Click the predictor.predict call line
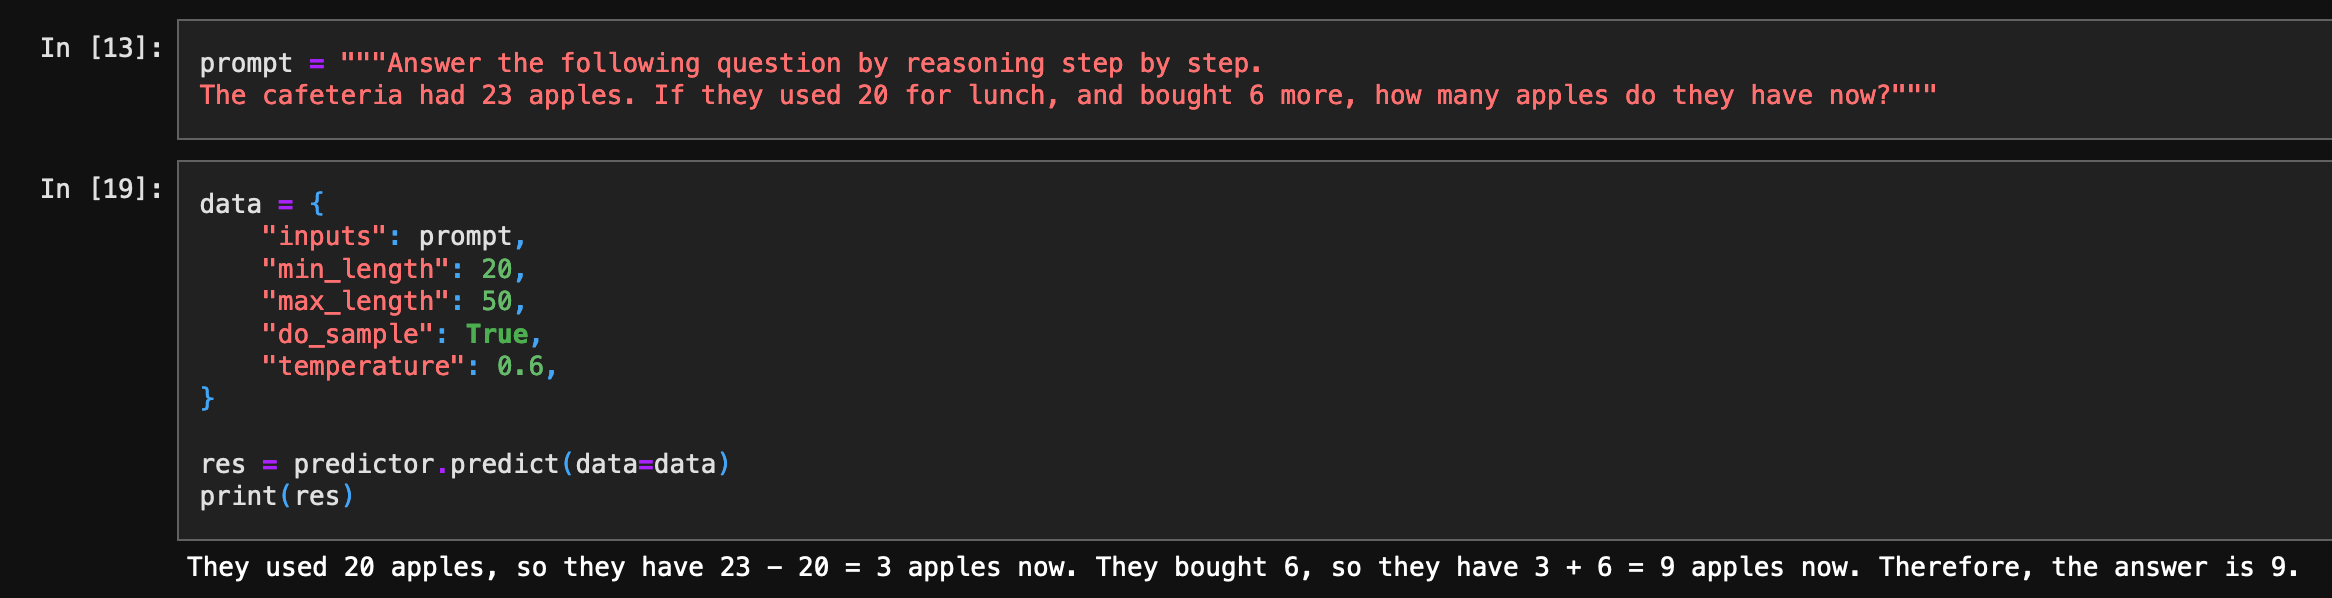The width and height of the screenshot is (2332, 598). pos(464,464)
